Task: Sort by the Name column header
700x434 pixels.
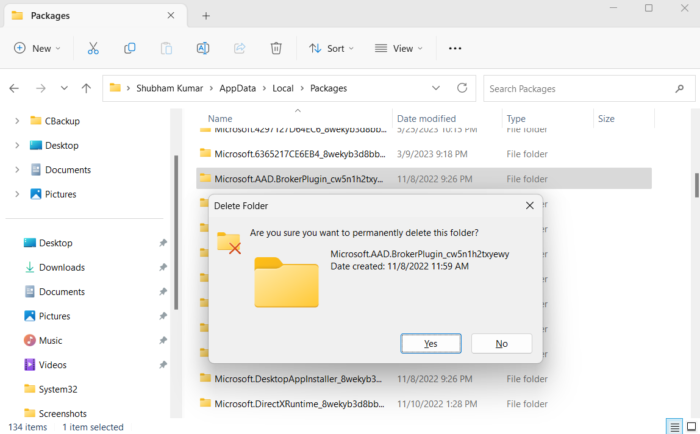Action: pos(220,119)
